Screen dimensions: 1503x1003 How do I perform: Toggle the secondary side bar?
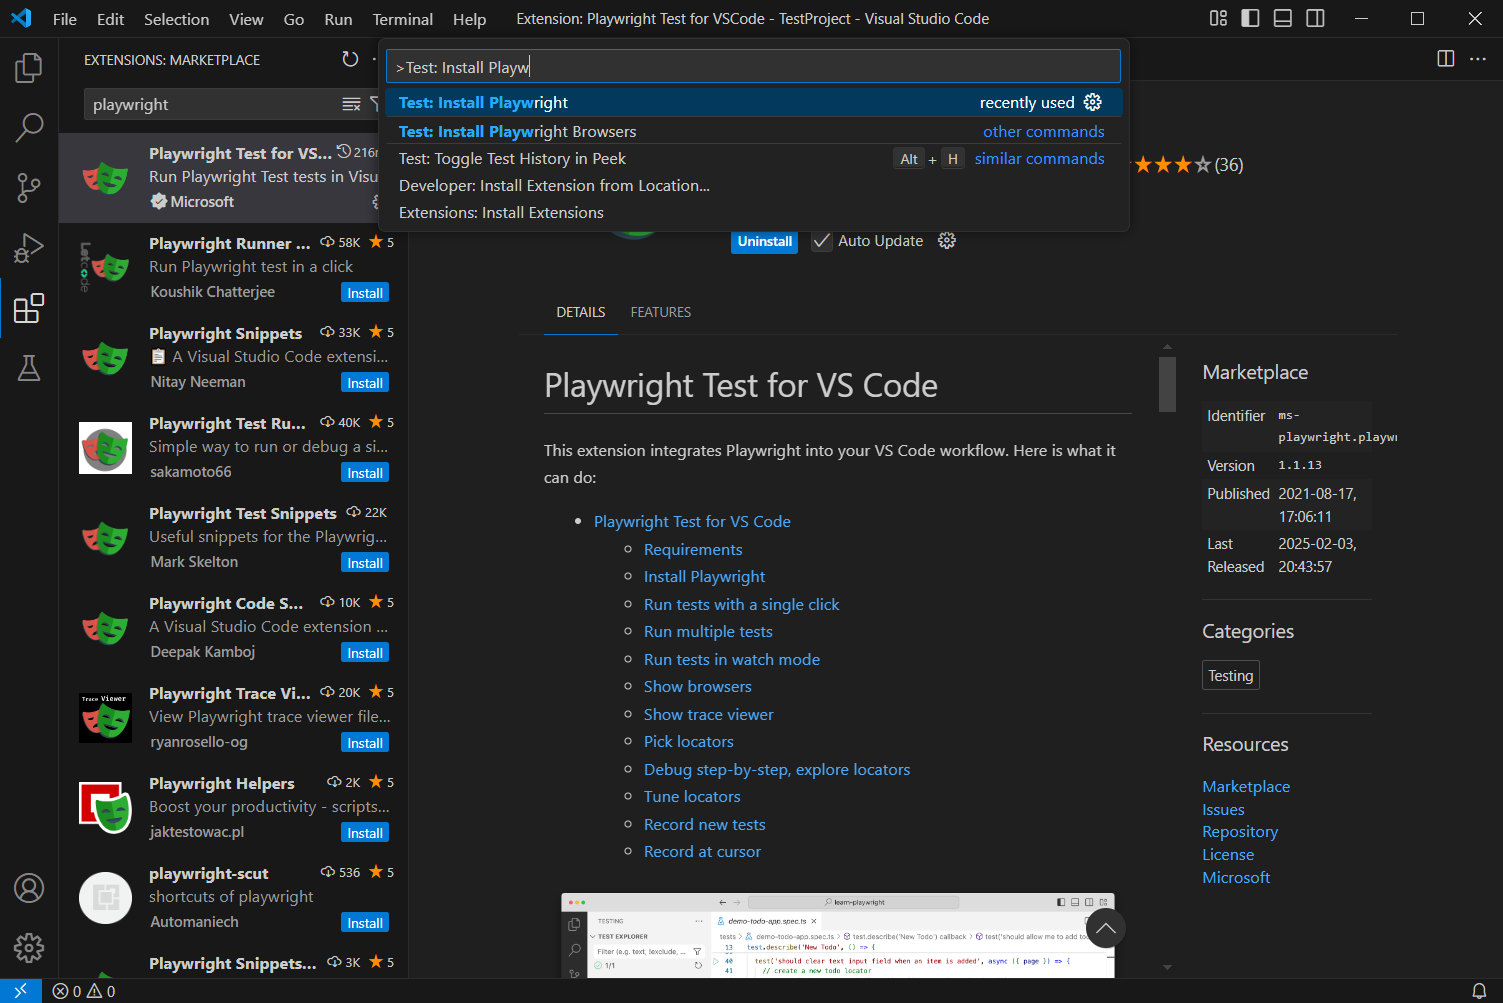click(x=1315, y=18)
